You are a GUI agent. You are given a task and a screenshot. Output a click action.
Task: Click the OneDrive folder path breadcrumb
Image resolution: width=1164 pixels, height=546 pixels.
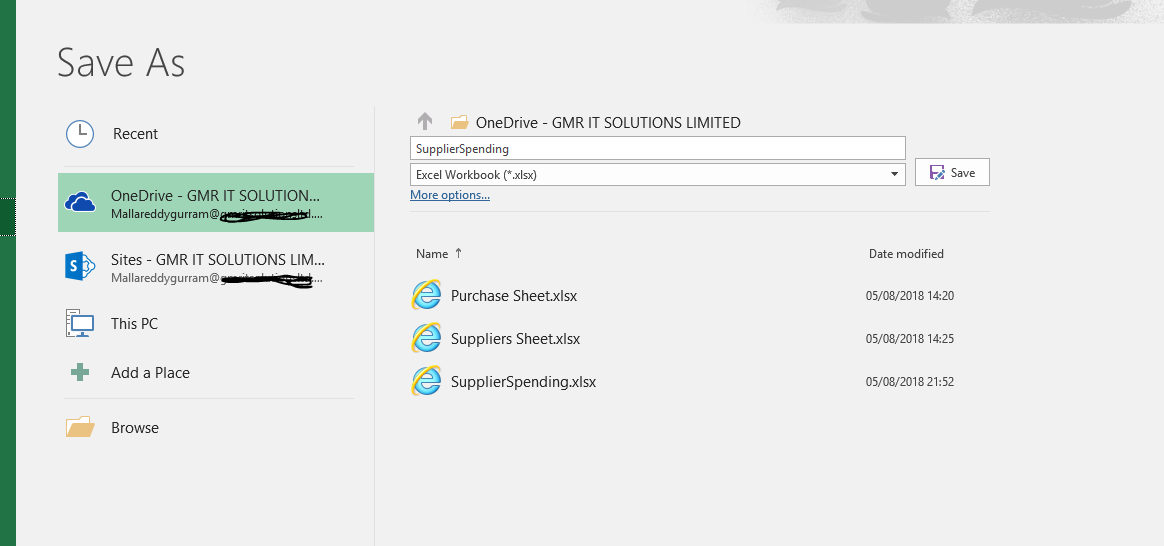click(x=607, y=123)
